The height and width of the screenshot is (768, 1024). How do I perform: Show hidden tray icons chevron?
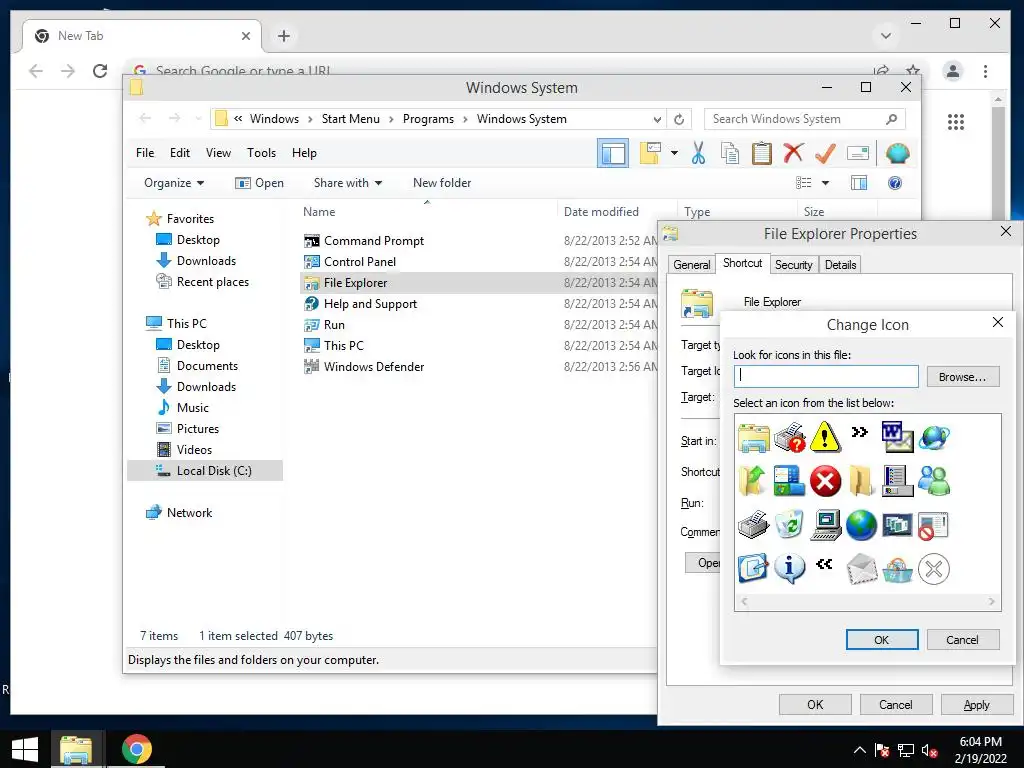(x=859, y=750)
